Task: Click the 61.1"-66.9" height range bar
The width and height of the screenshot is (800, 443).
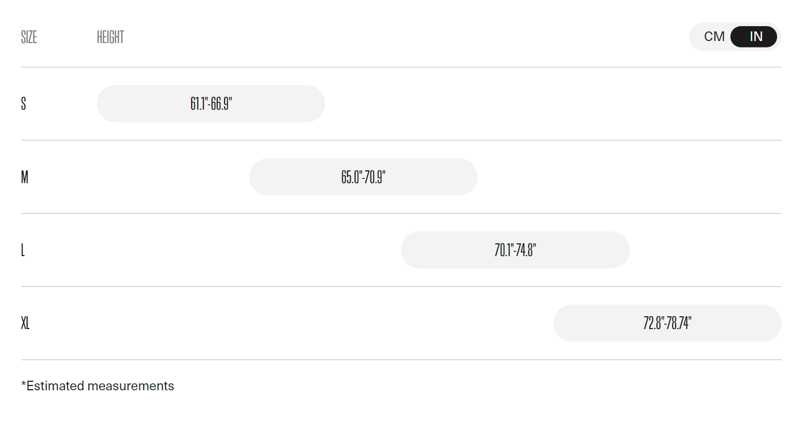Action: point(211,104)
